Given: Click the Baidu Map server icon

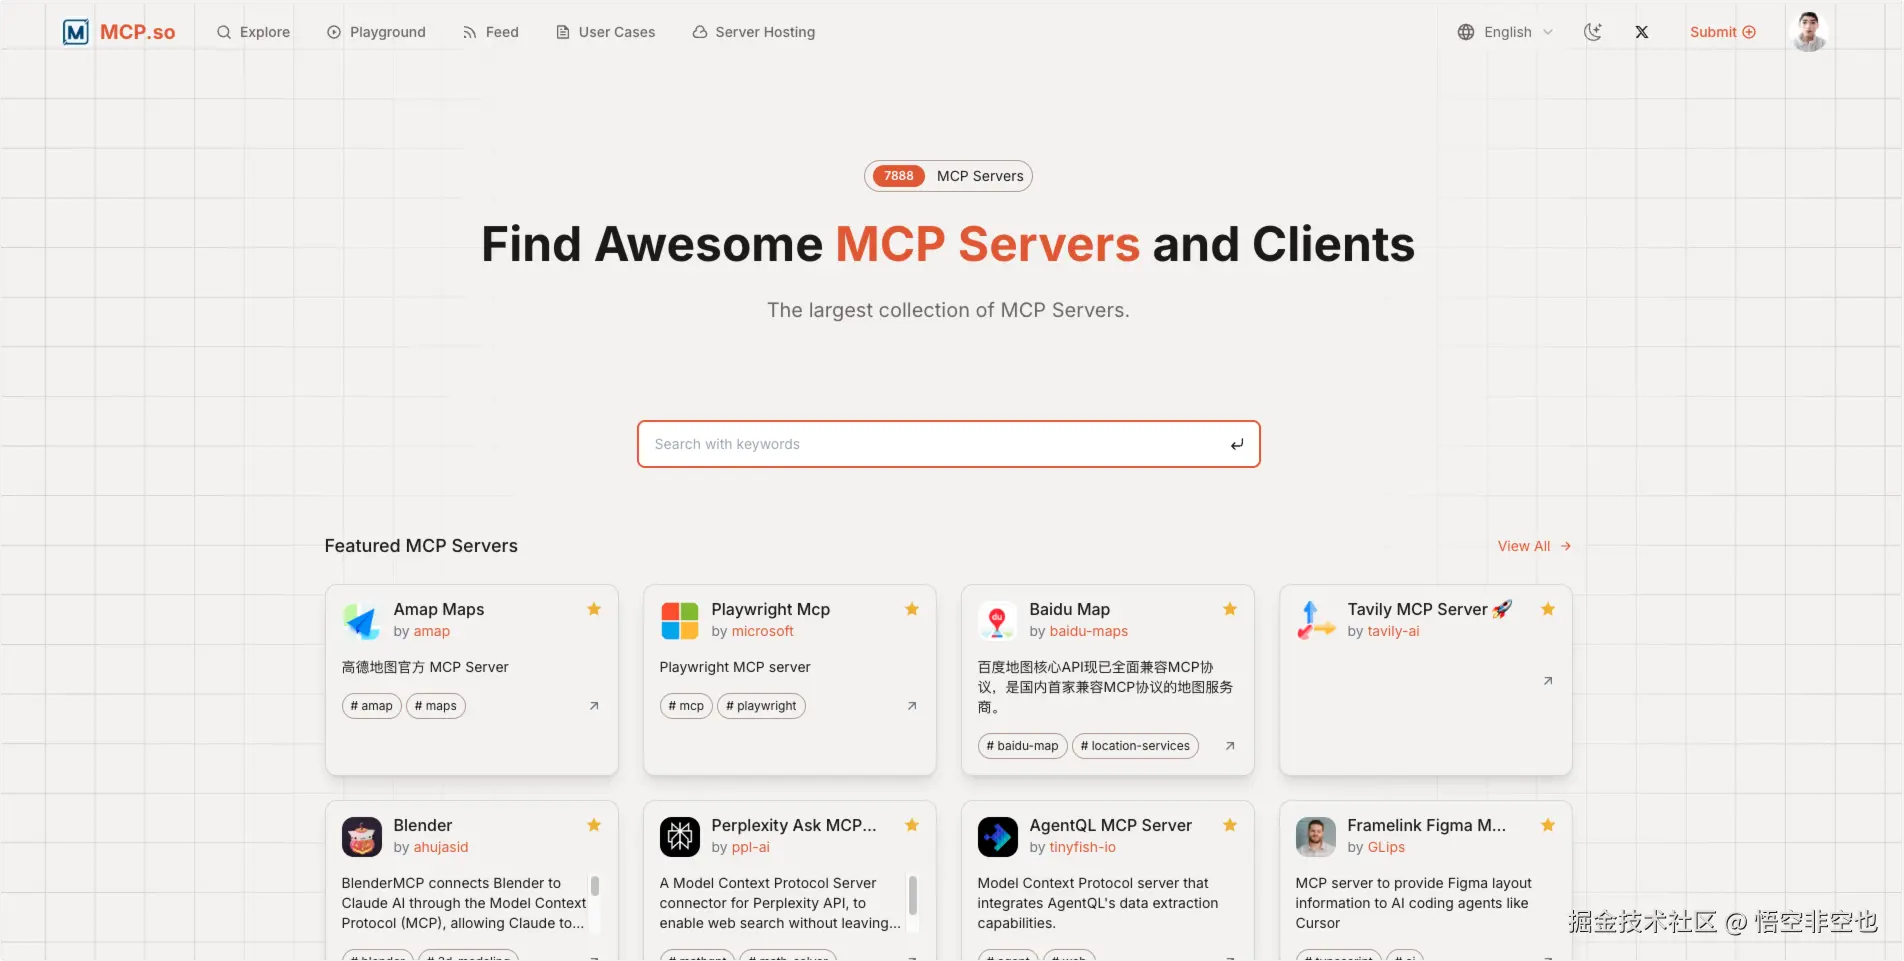Looking at the screenshot, I should click(x=998, y=621).
